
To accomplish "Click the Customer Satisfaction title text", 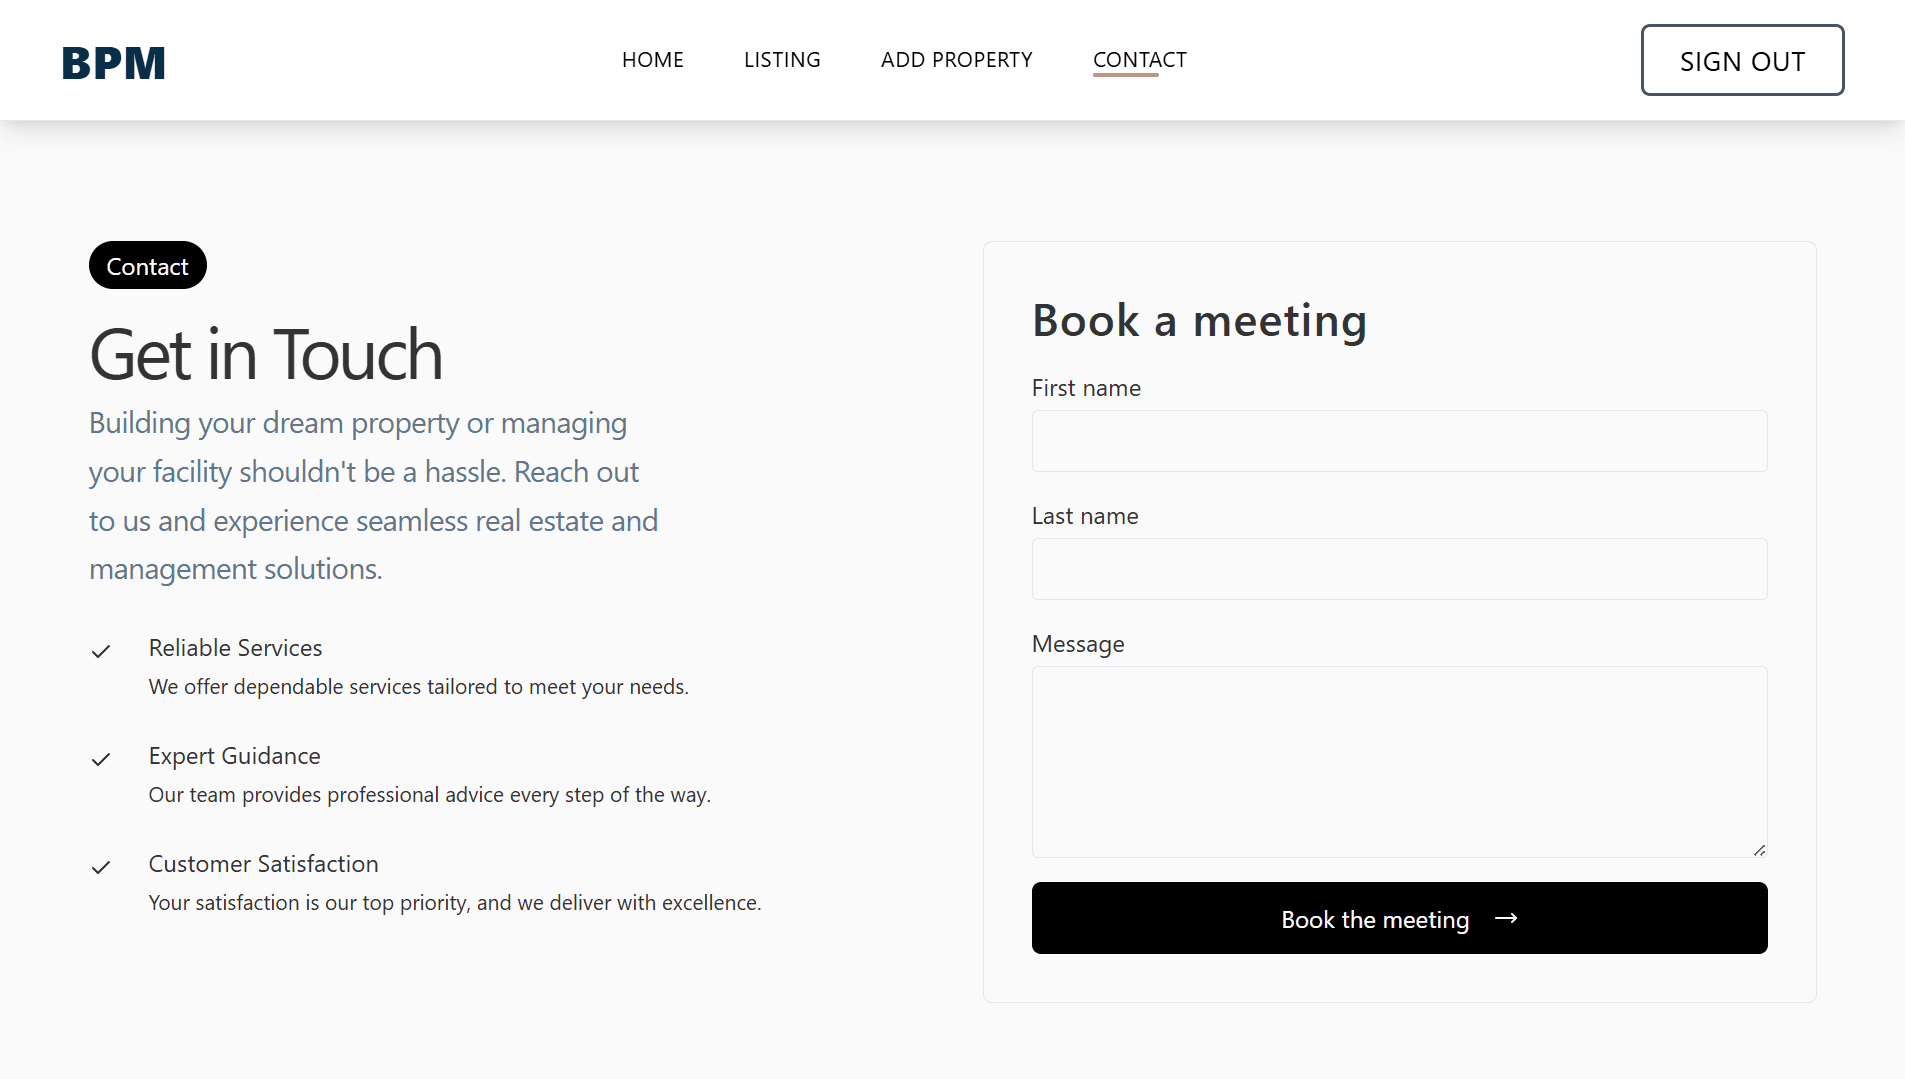I will pos(264,864).
